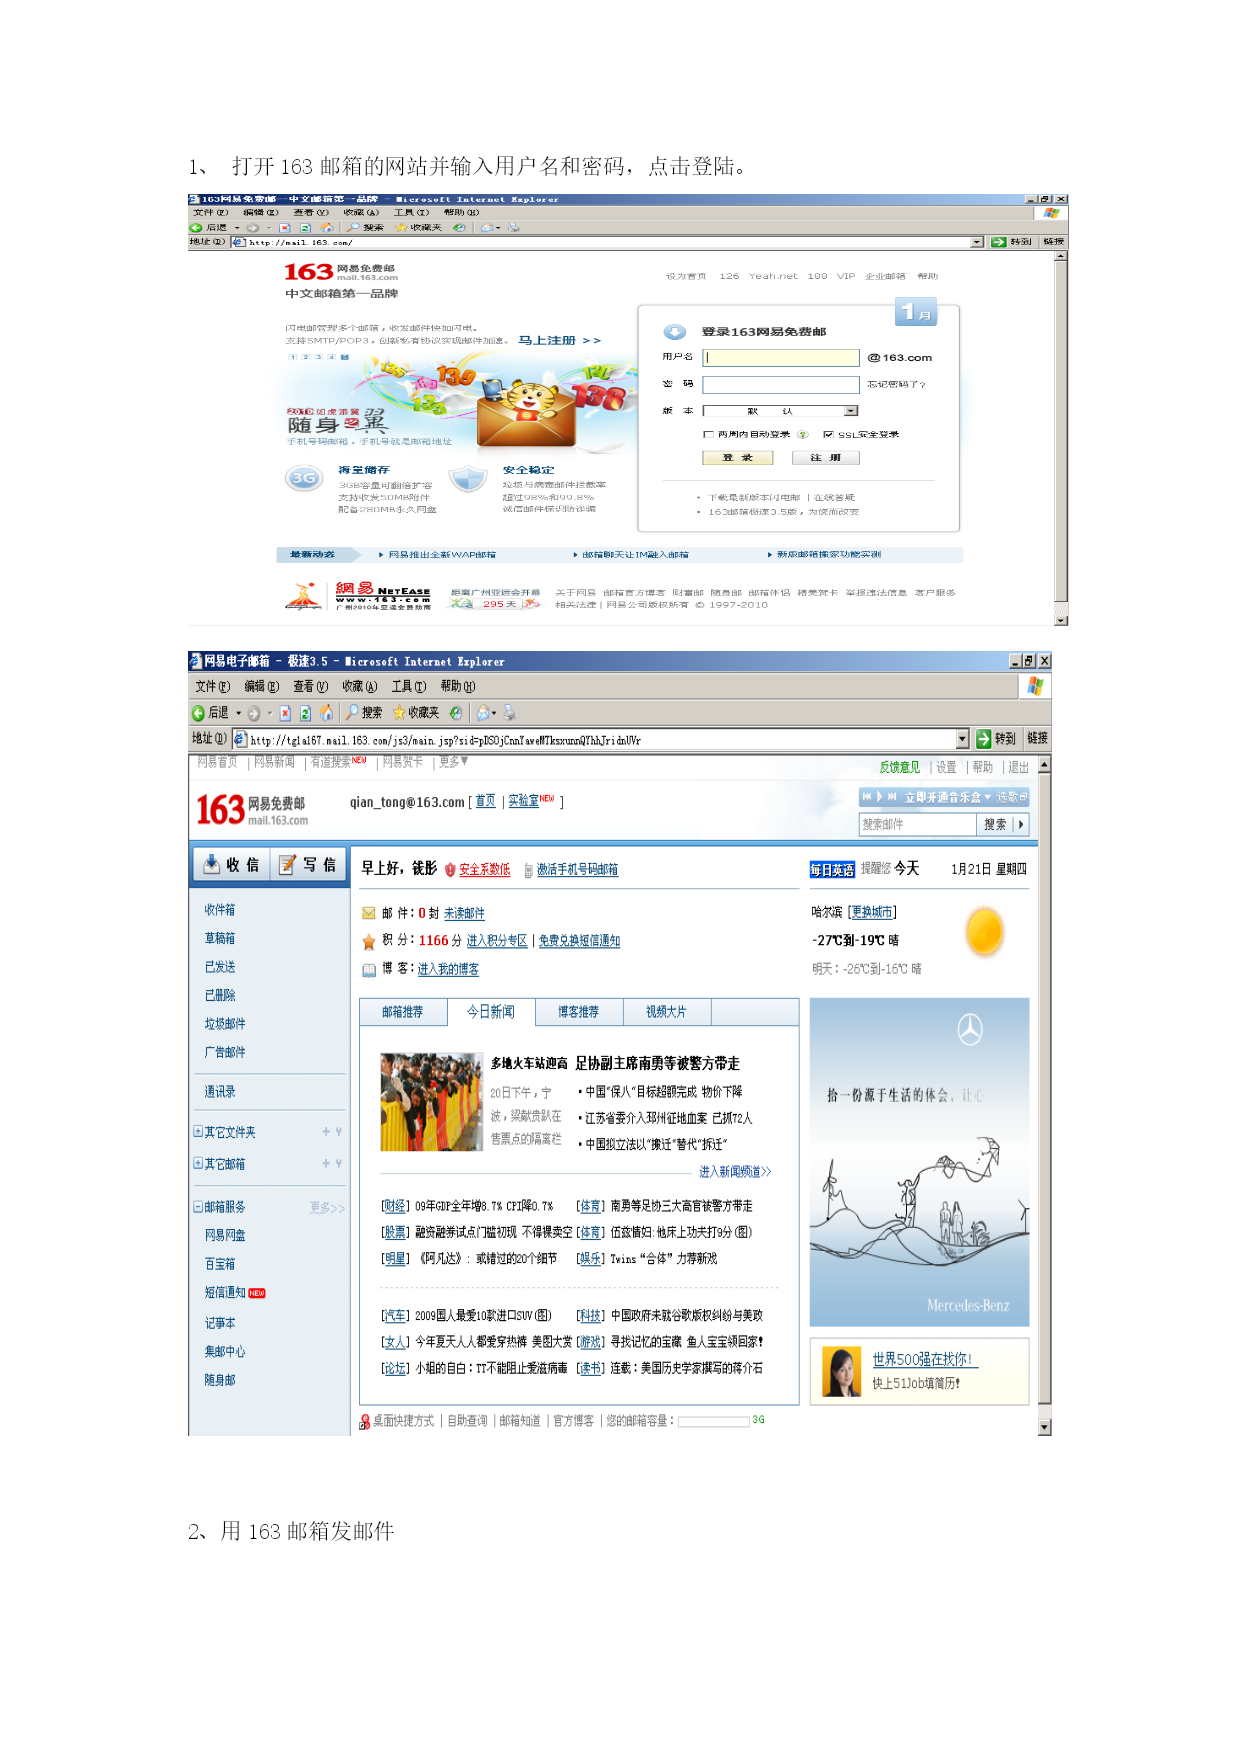Tick the 两周内自动登录 checkbox
Image resolution: width=1241 pixels, height=1754 pixels.
click(708, 435)
